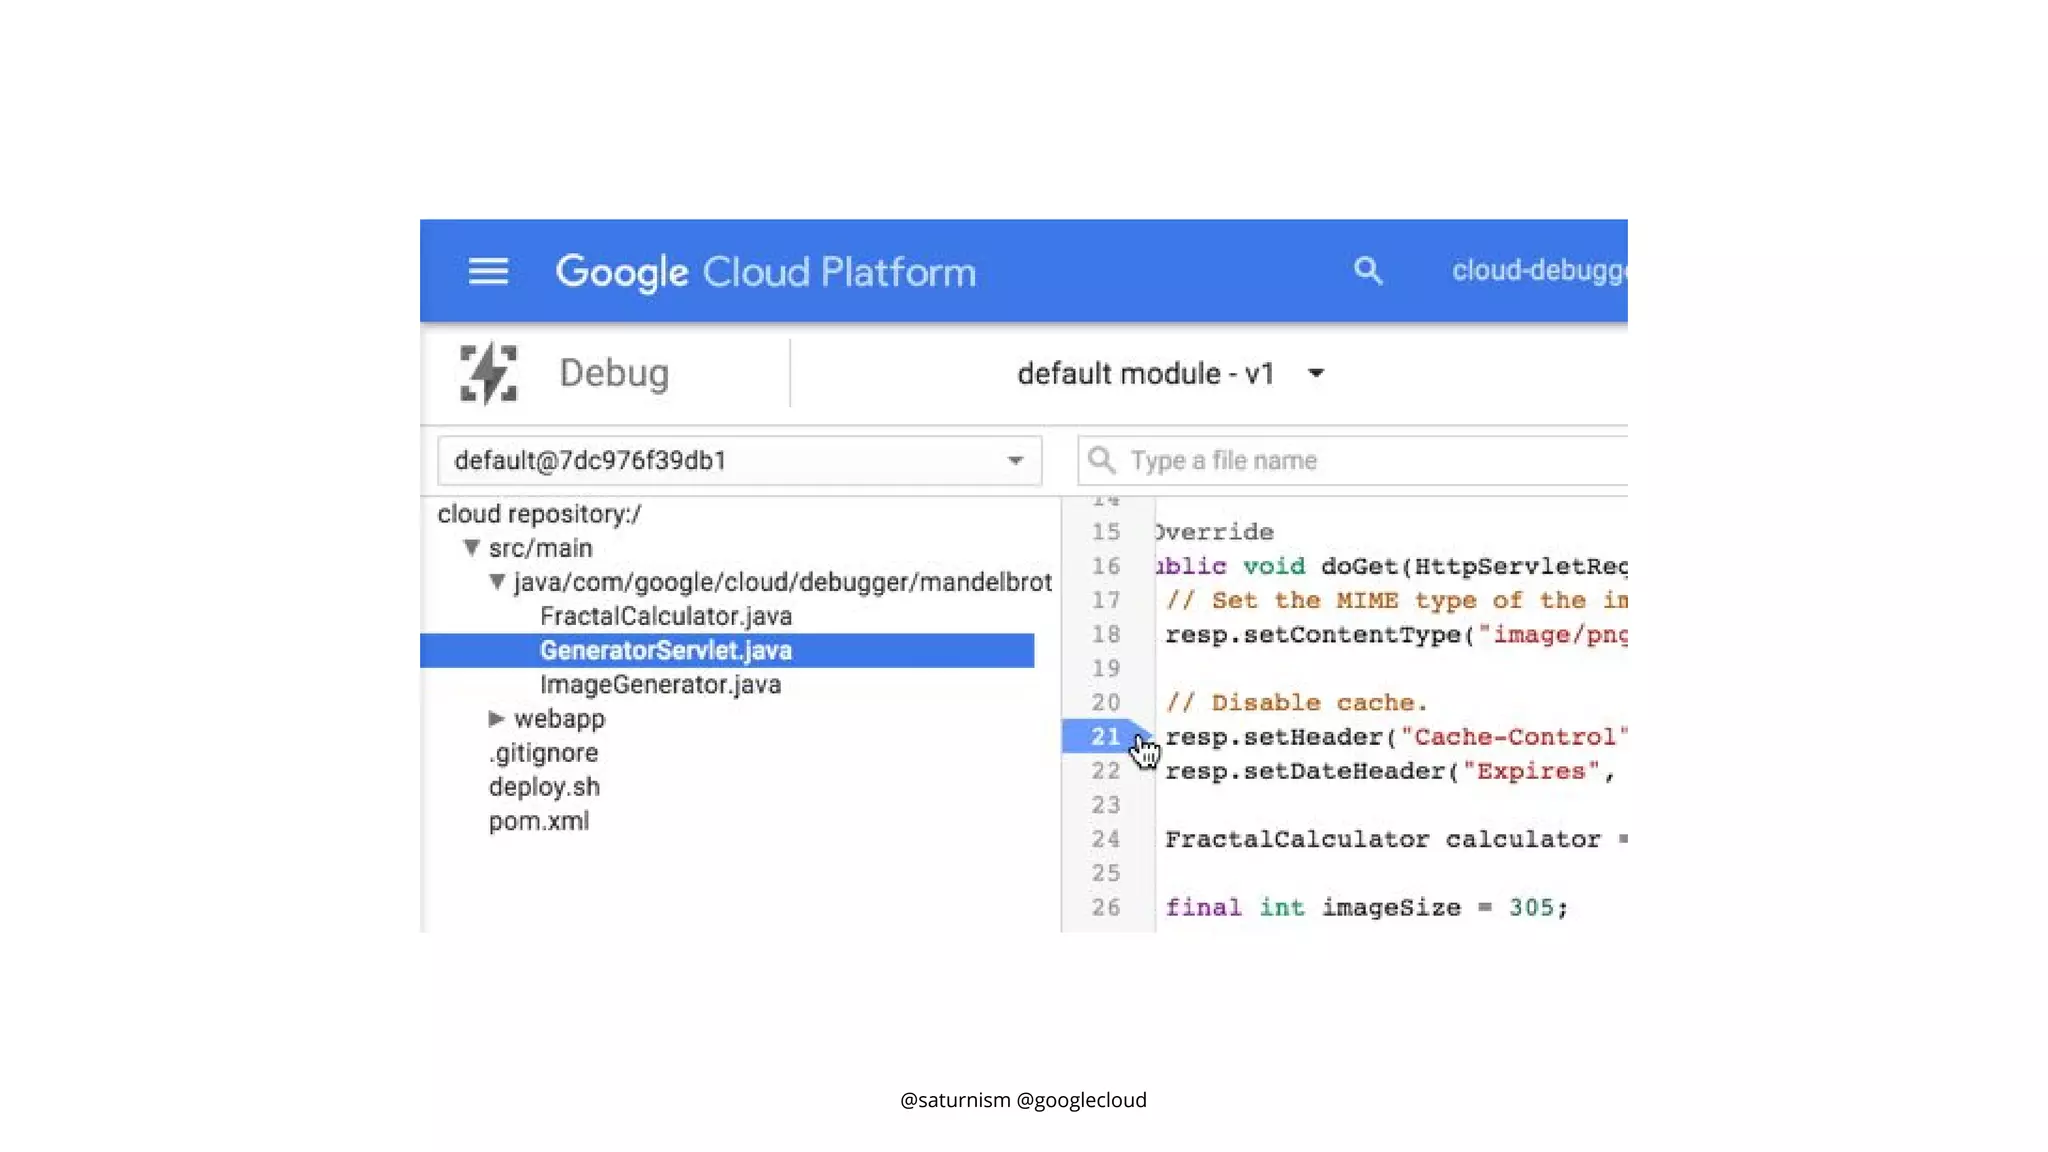Open the default module - v1 dropdown
The image size is (2048, 1152).
[x=1170, y=374]
